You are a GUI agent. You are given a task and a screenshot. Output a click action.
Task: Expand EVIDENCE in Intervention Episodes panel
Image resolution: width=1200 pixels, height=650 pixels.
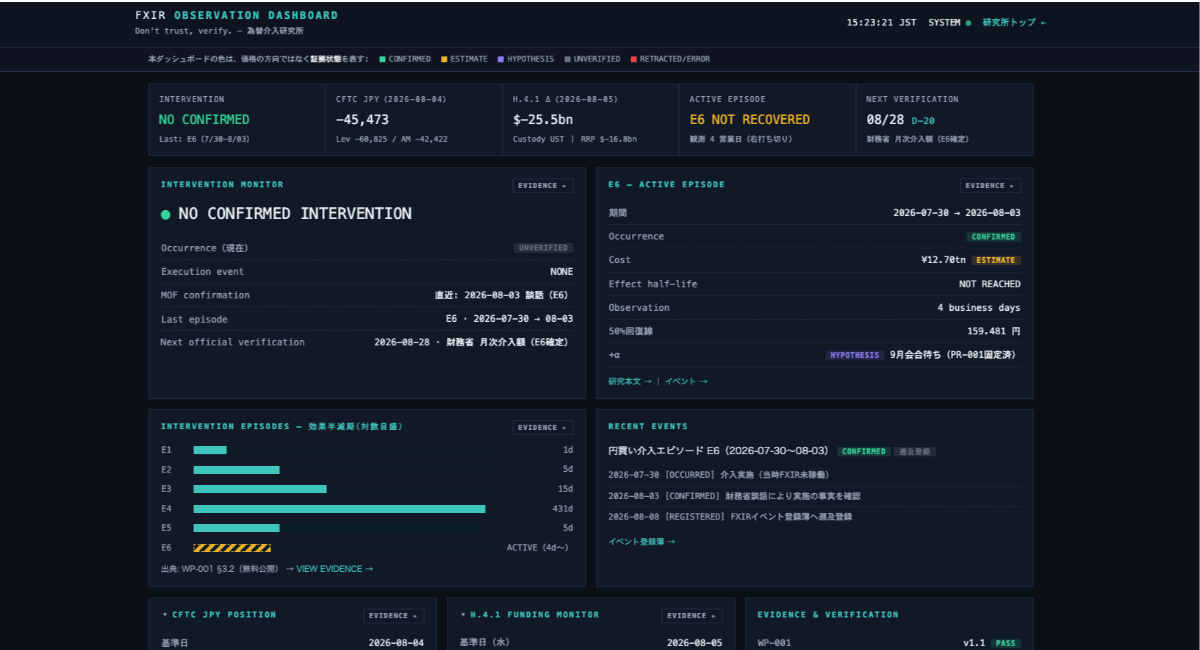click(543, 427)
